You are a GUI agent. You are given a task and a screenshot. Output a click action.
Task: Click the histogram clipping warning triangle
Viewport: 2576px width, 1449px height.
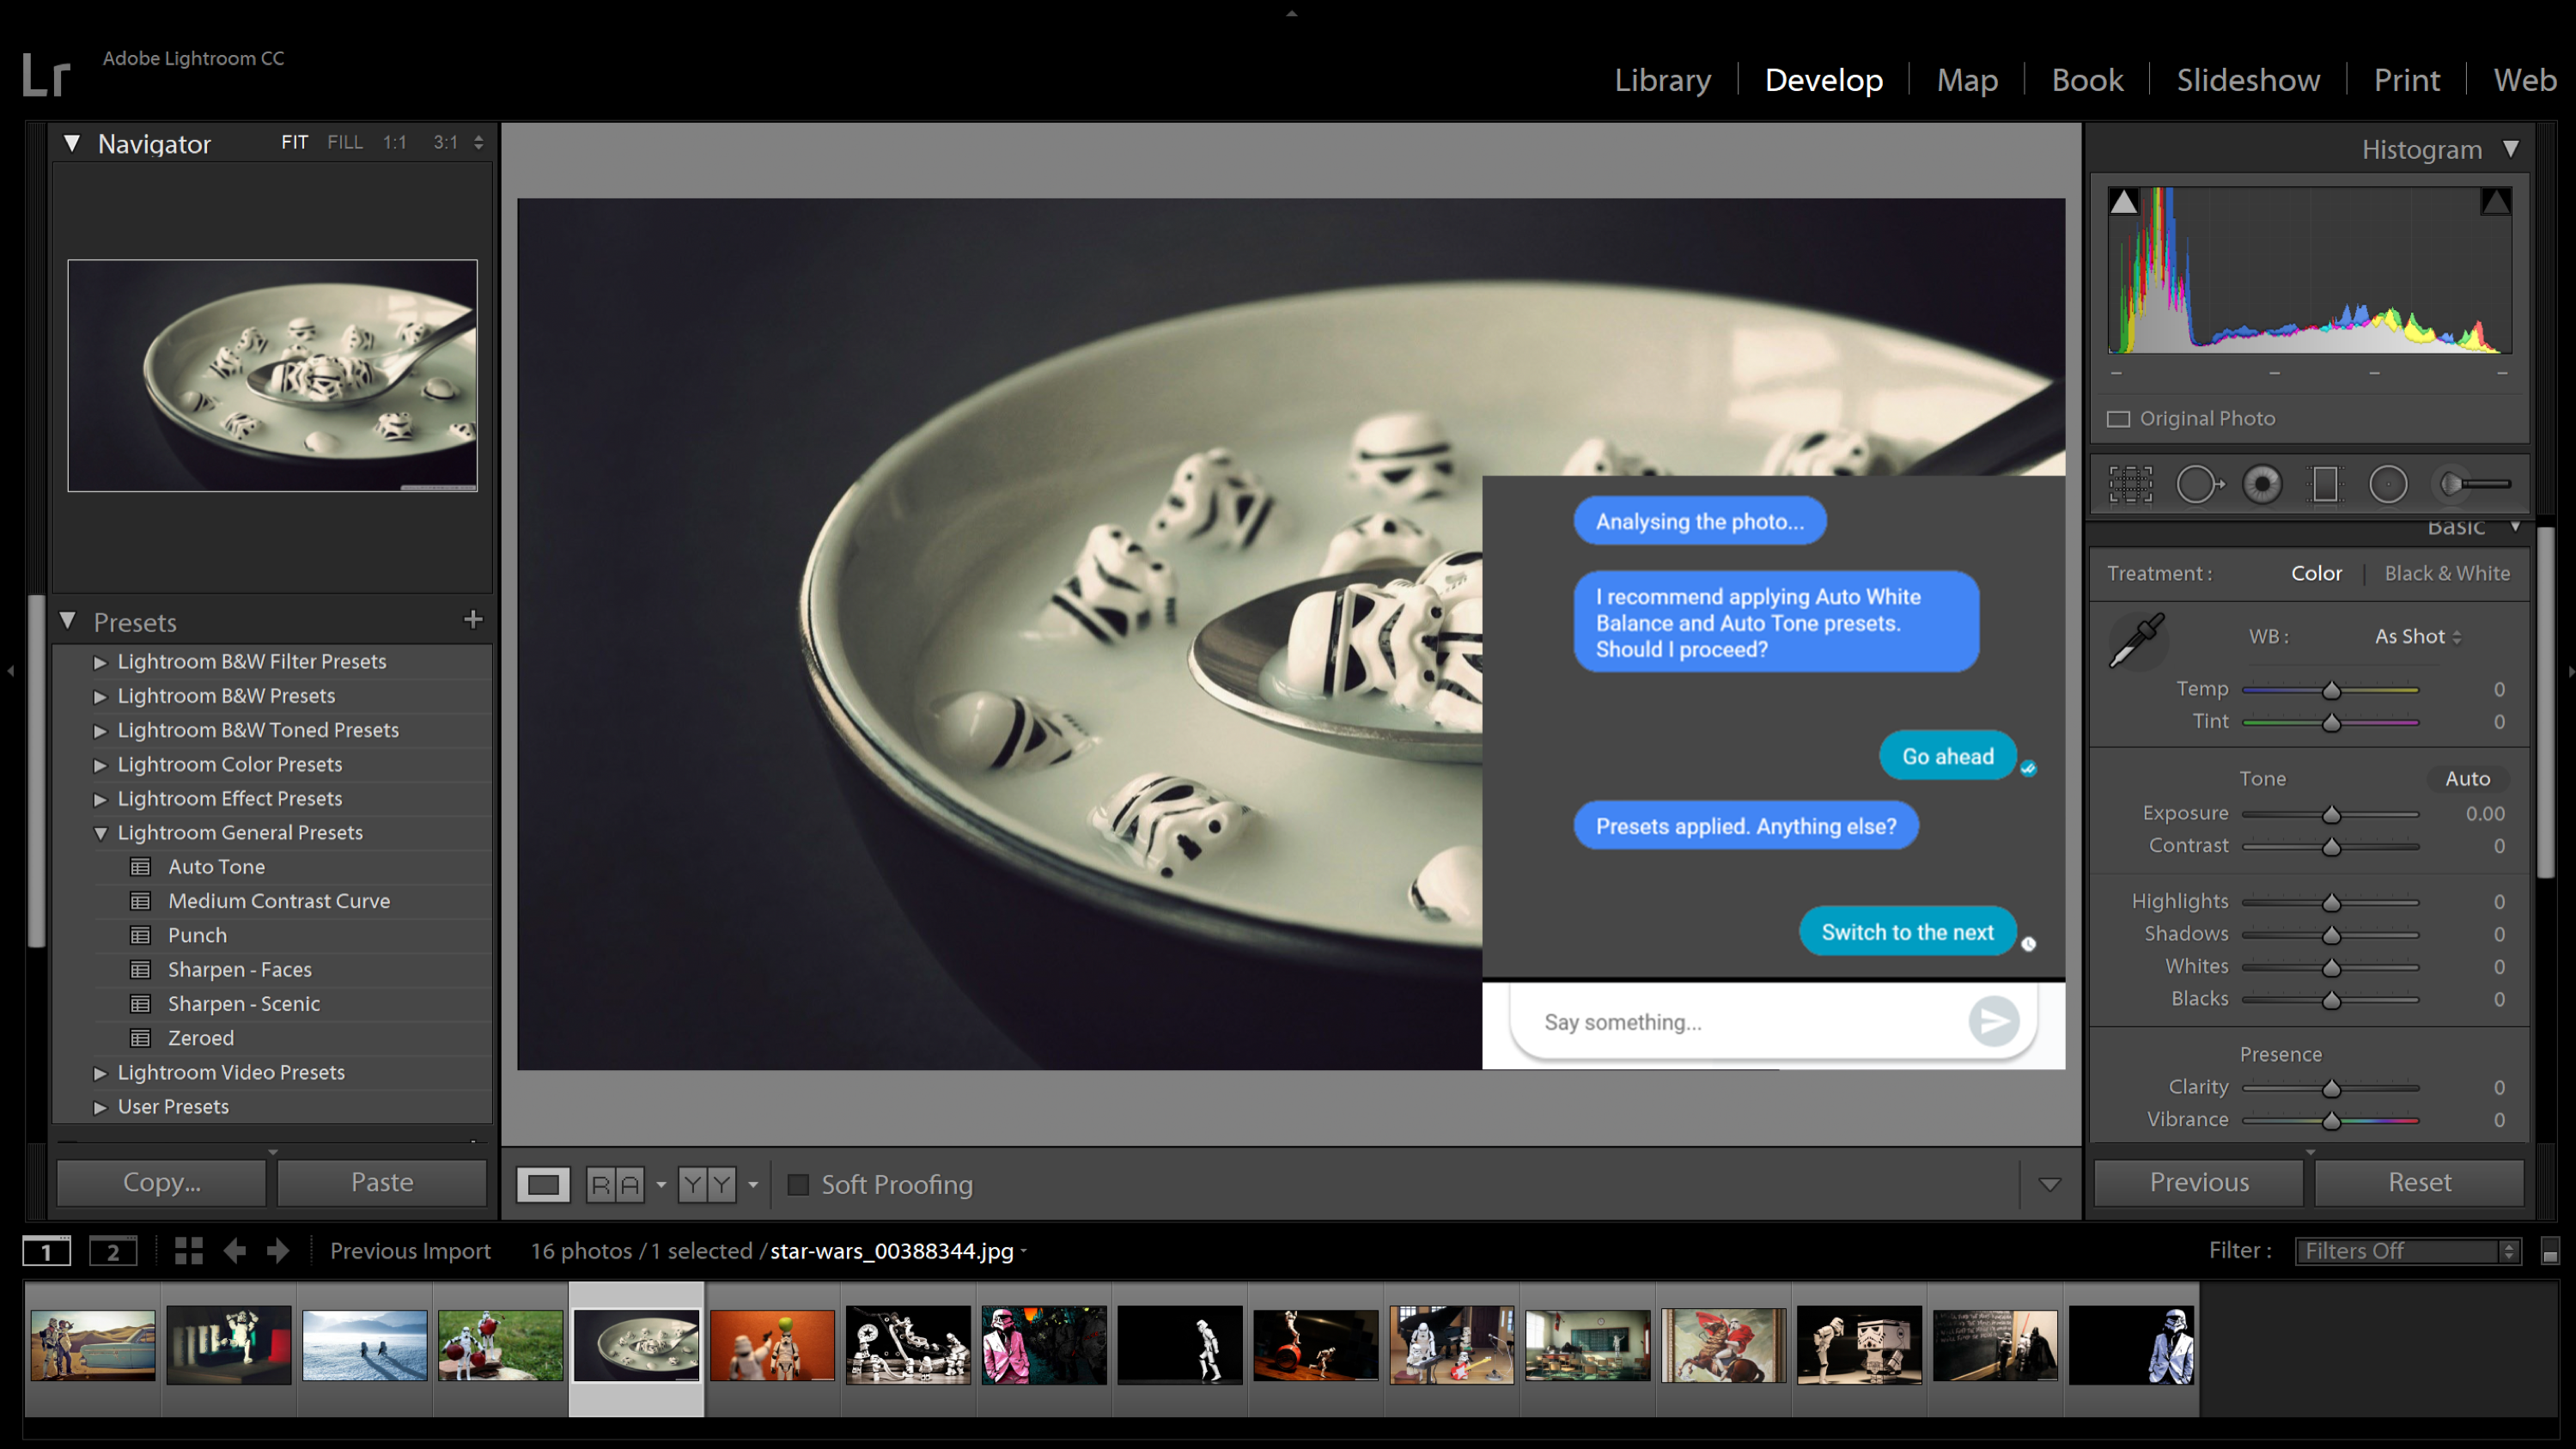[x=2123, y=200]
